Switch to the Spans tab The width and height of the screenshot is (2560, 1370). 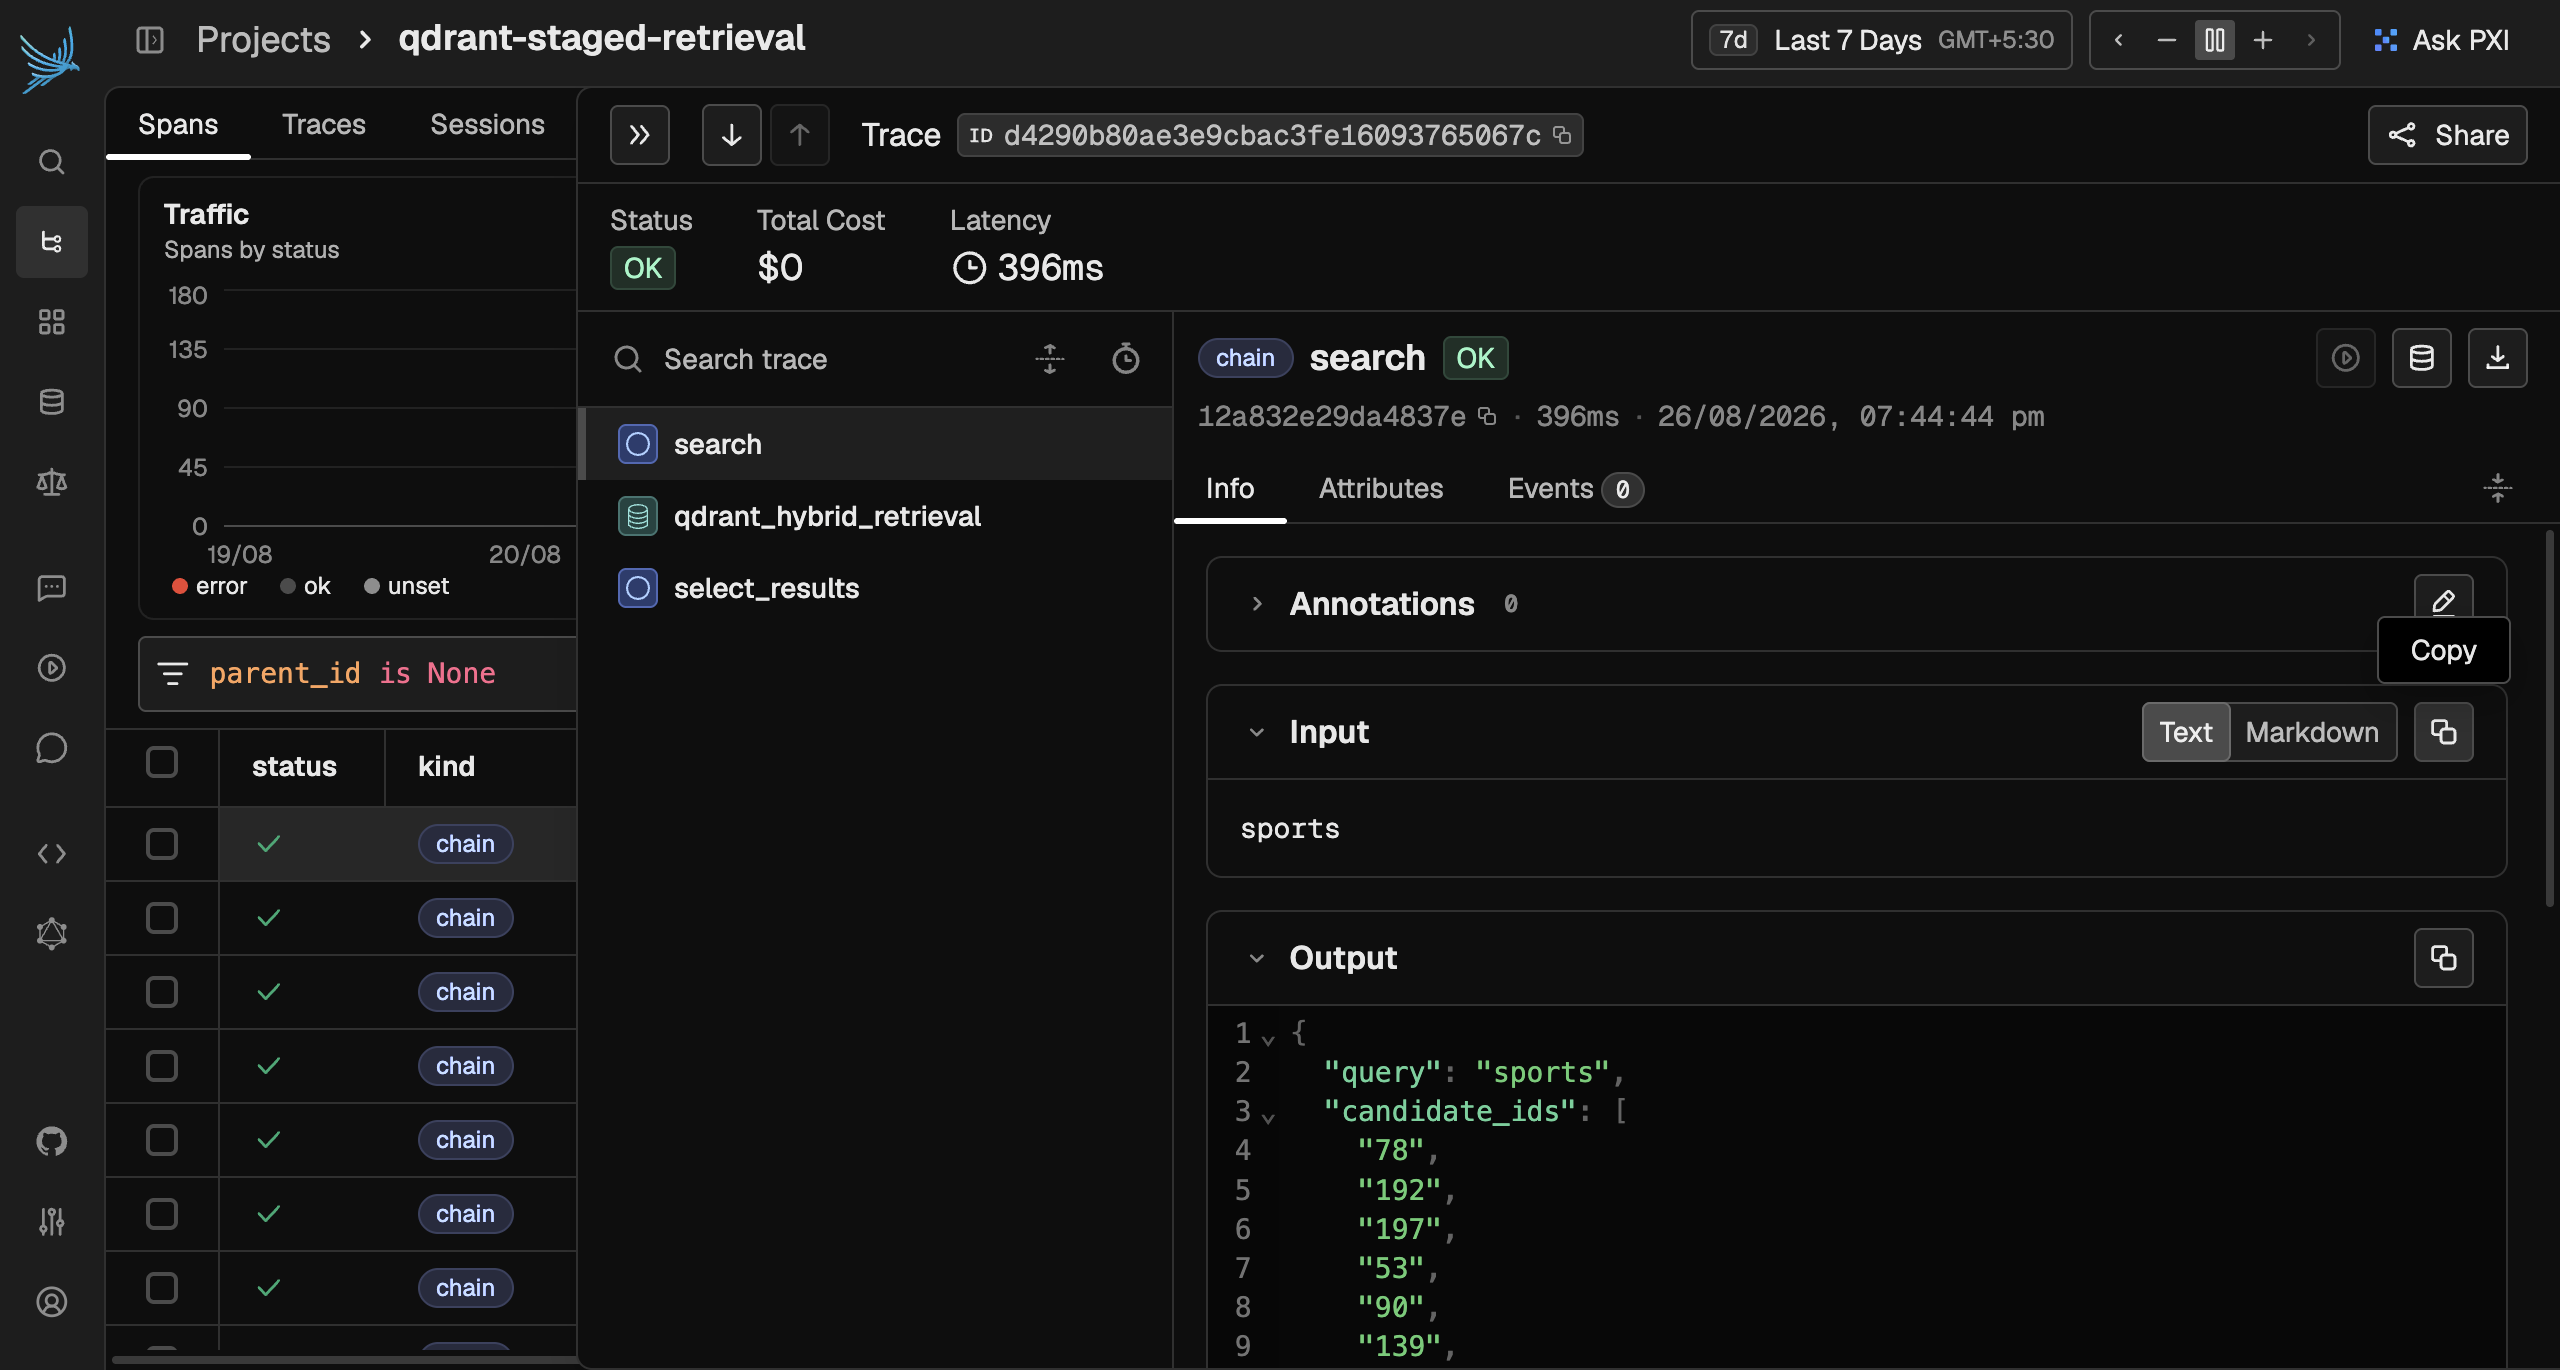point(178,124)
